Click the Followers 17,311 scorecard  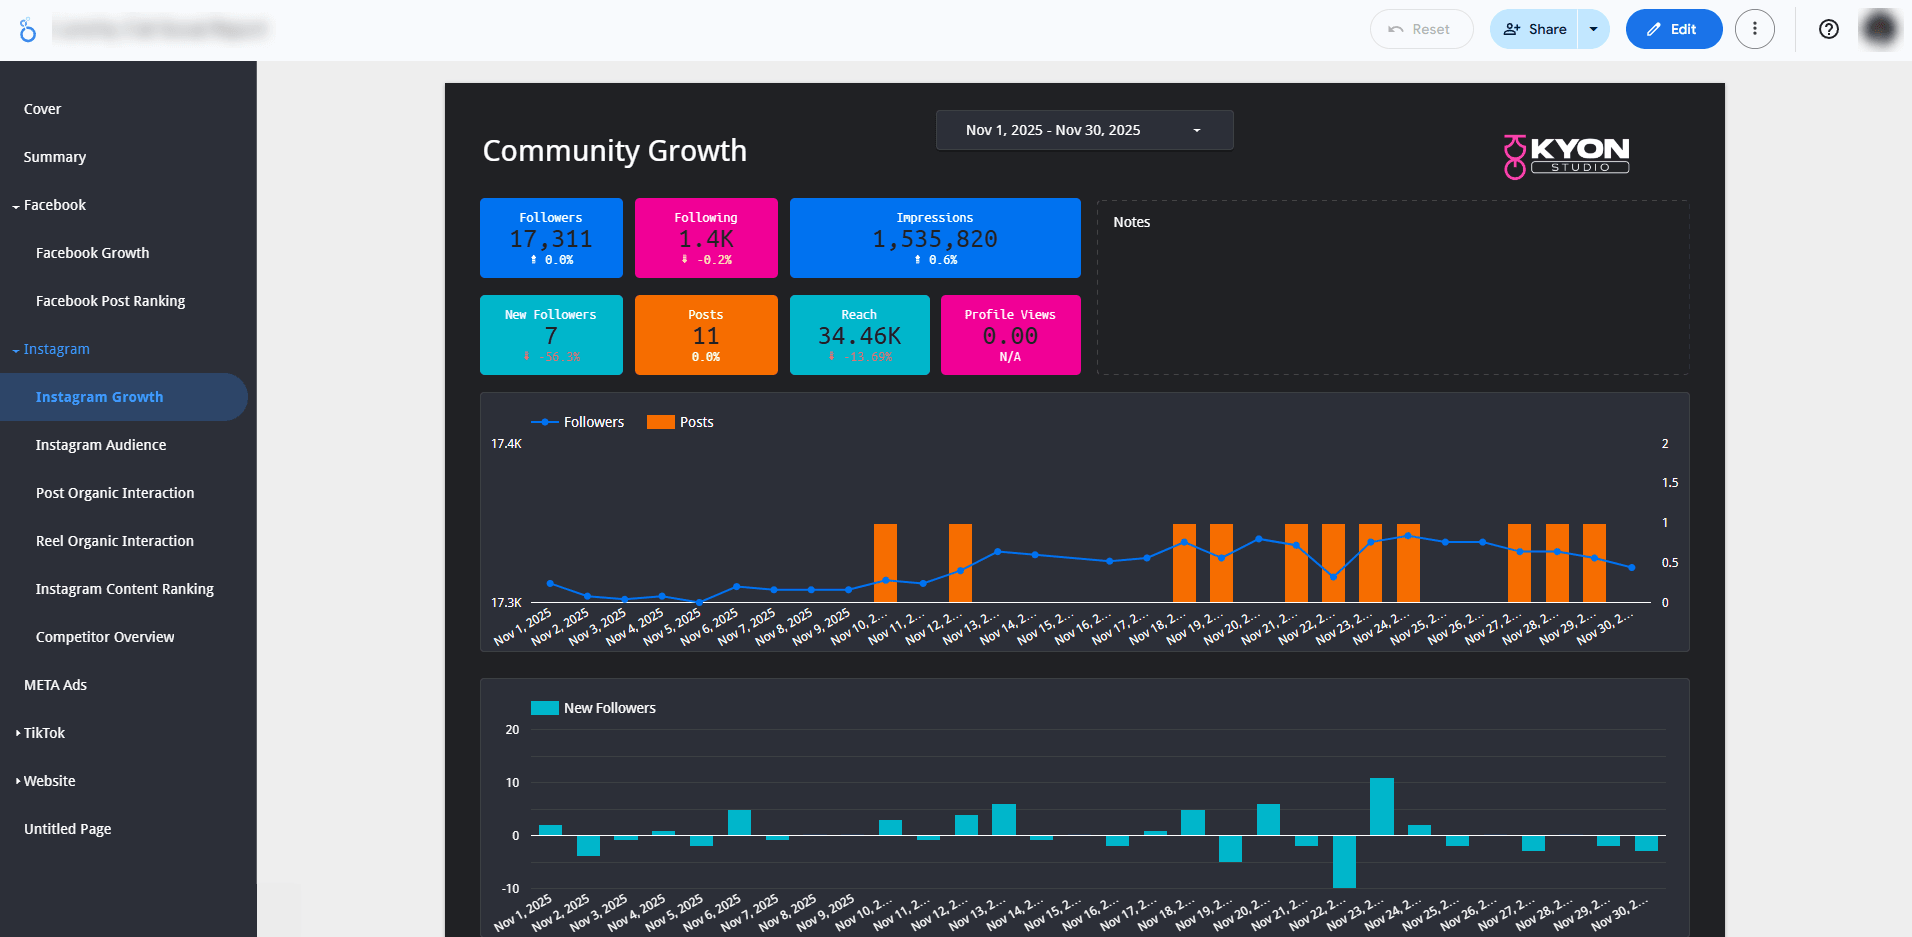coord(551,238)
